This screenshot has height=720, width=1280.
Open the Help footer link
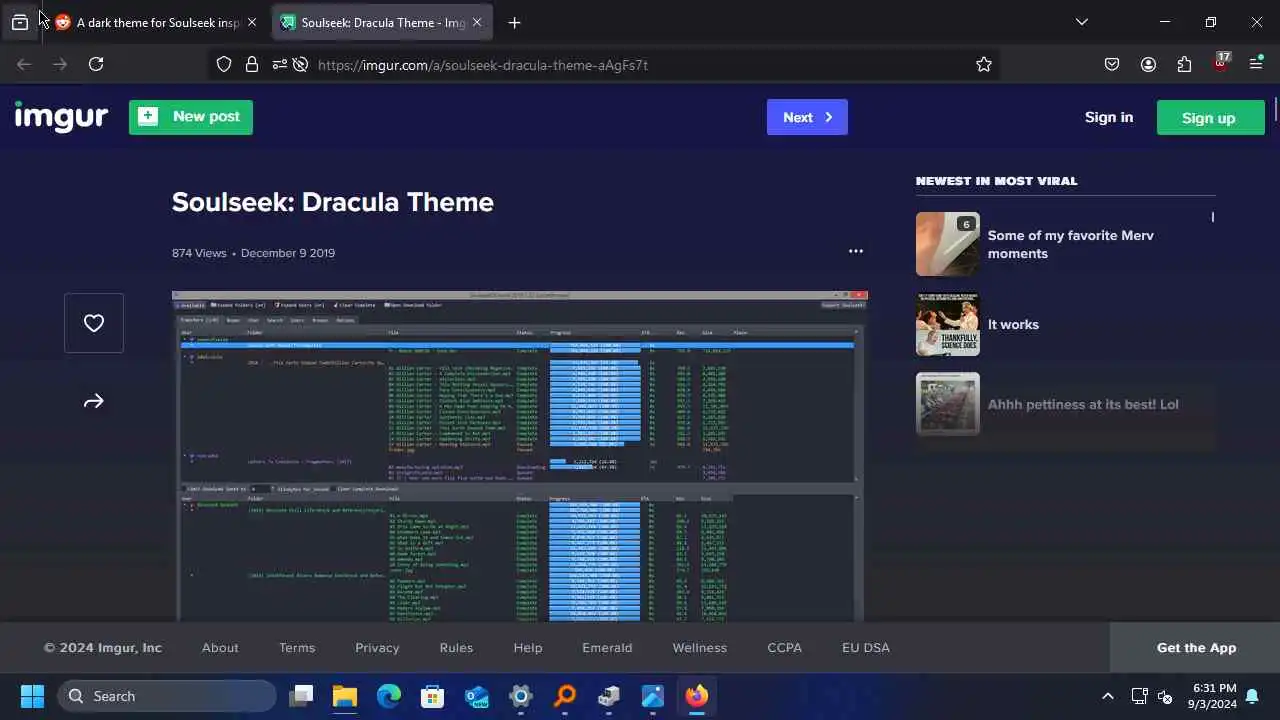528,647
